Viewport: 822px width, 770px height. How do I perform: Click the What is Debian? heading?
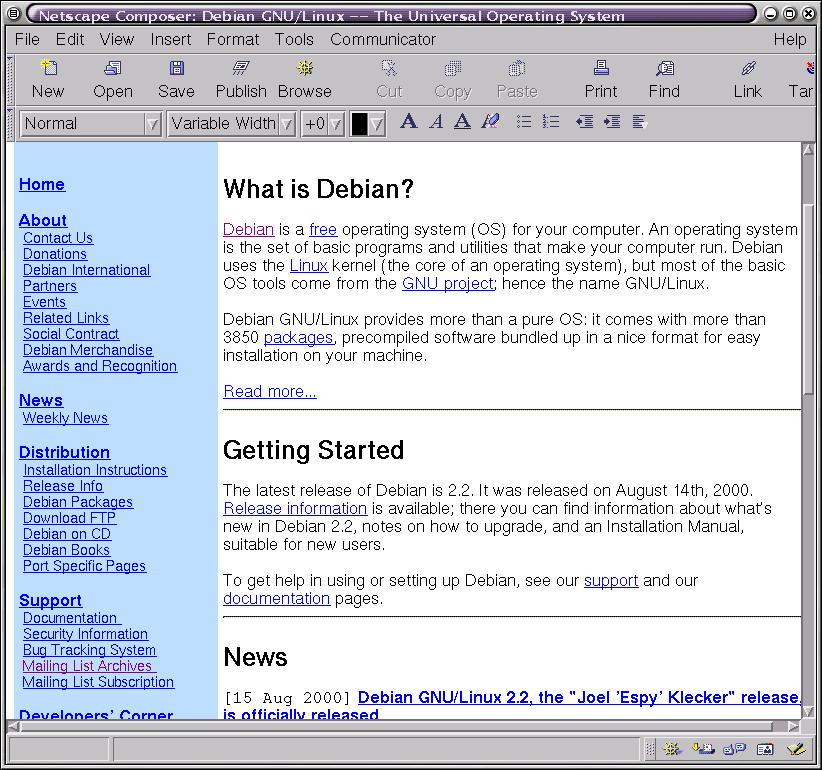tap(318, 189)
